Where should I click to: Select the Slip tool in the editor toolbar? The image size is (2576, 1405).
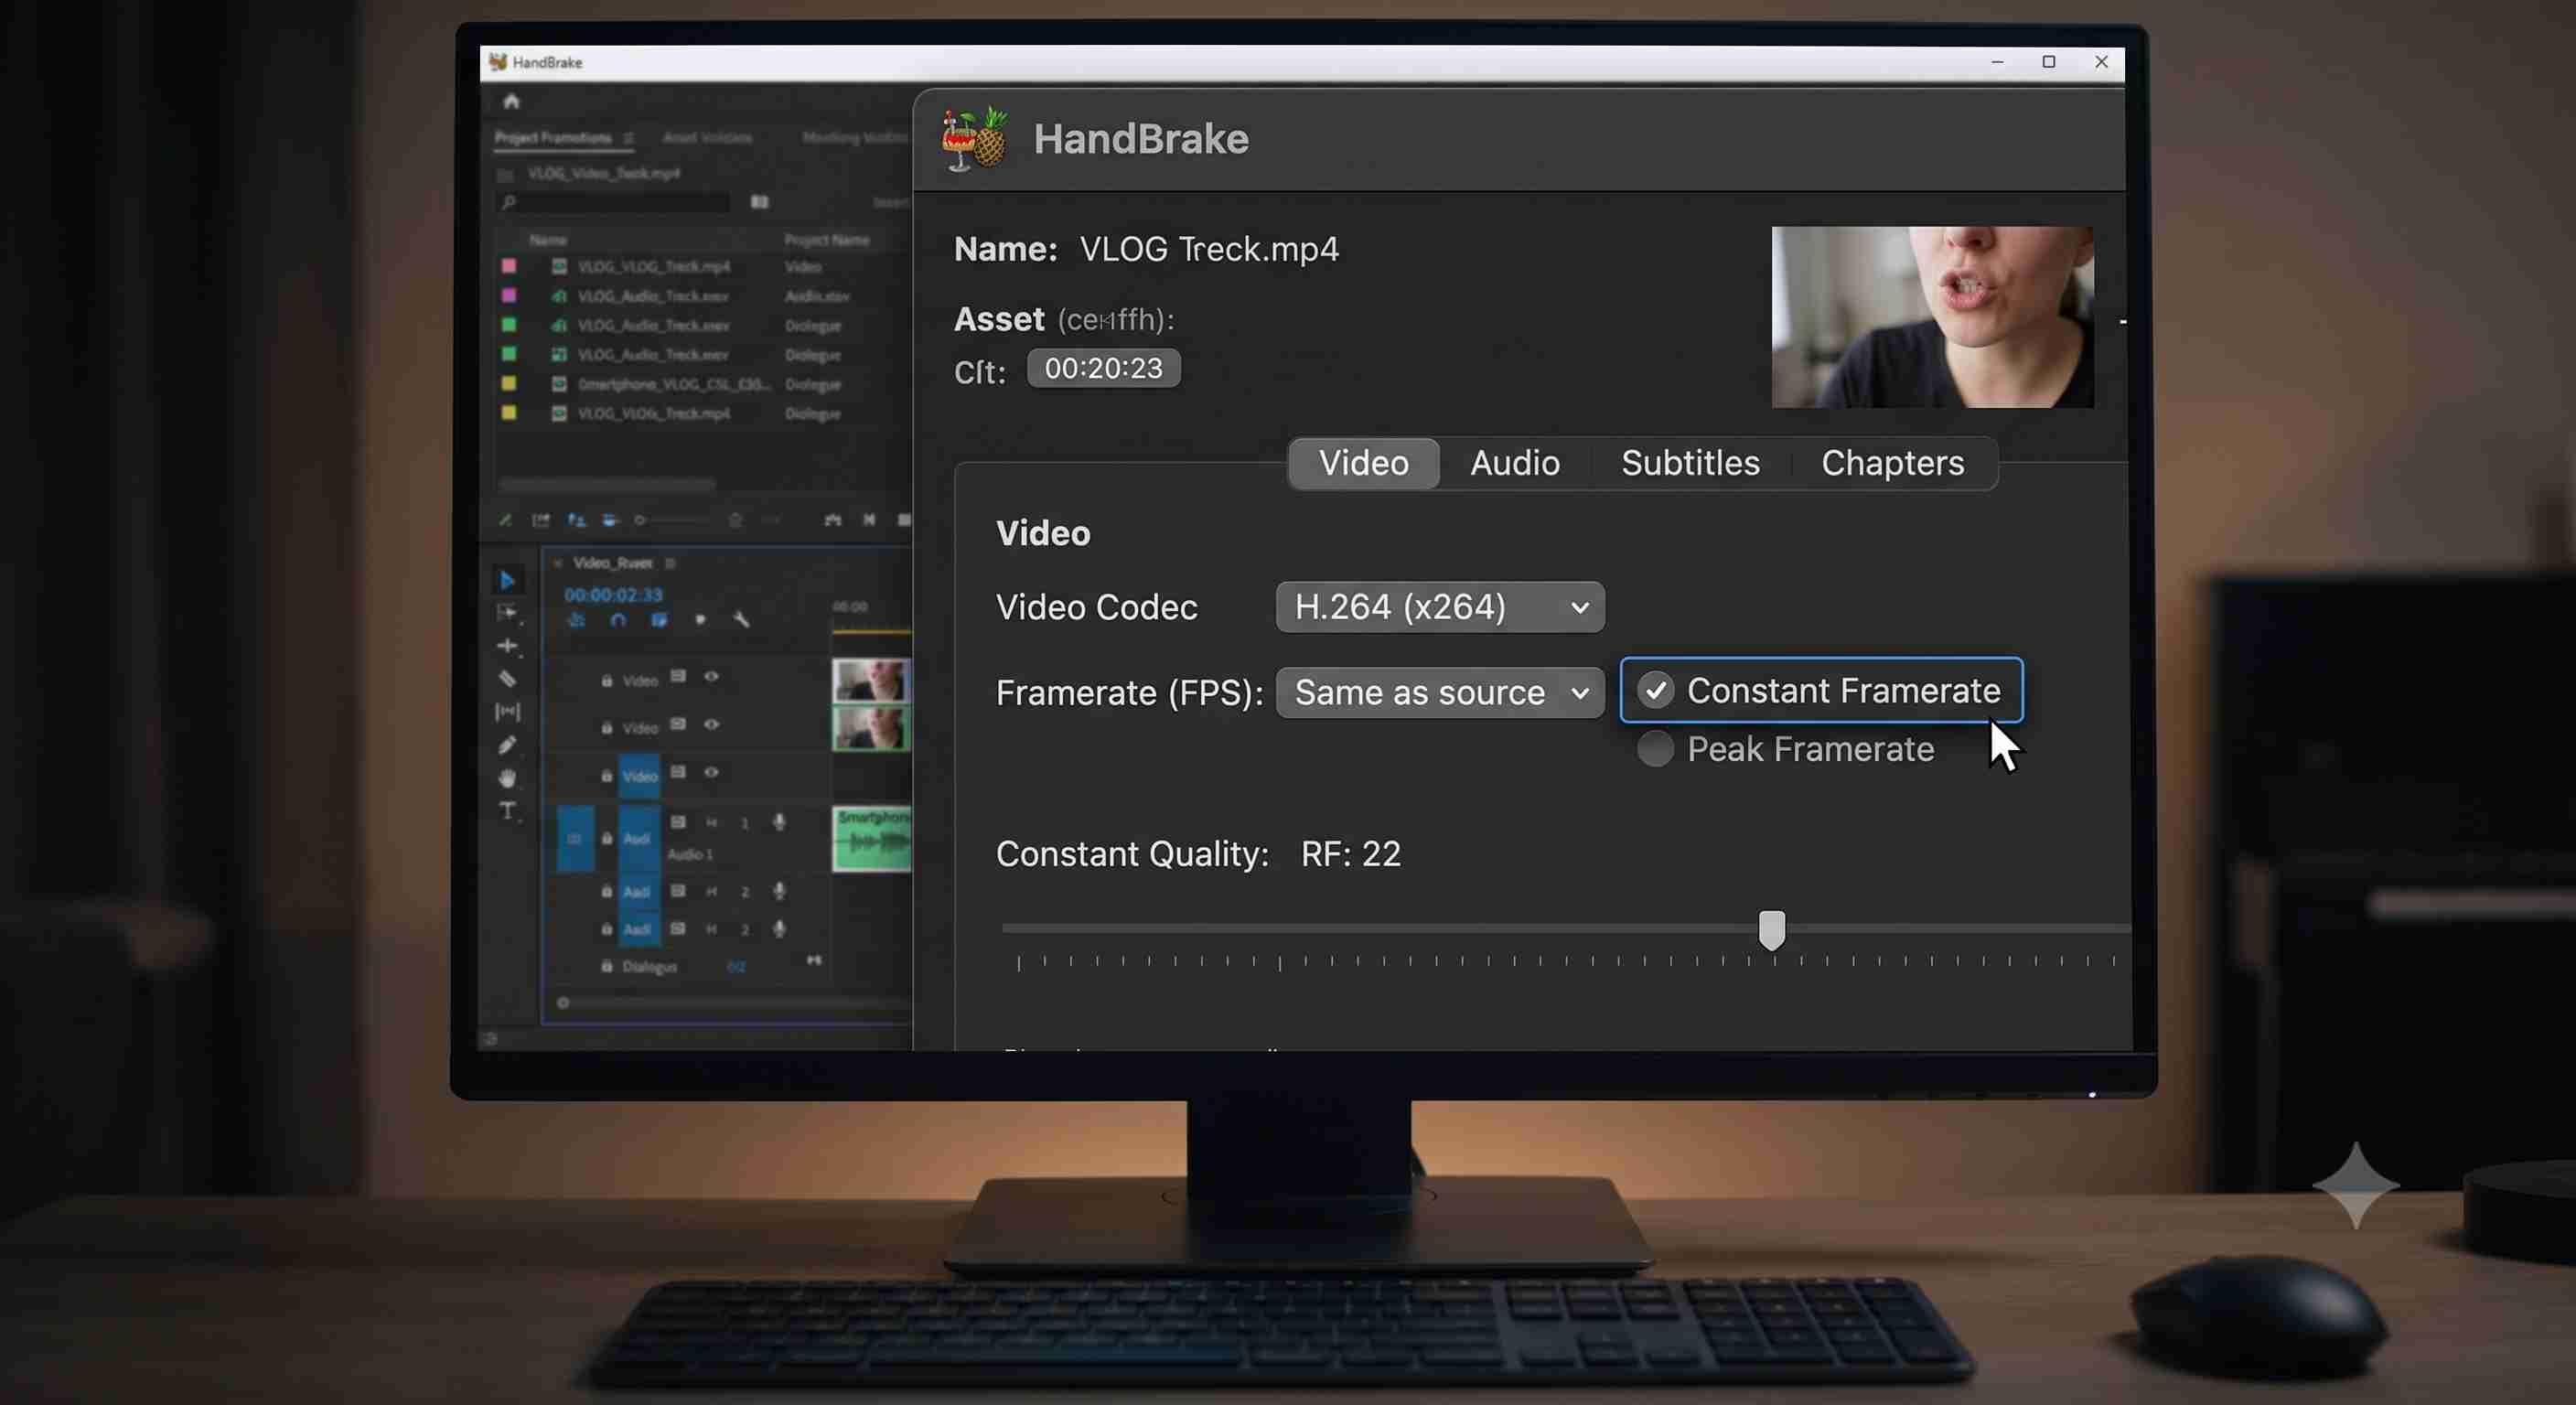point(507,712)
